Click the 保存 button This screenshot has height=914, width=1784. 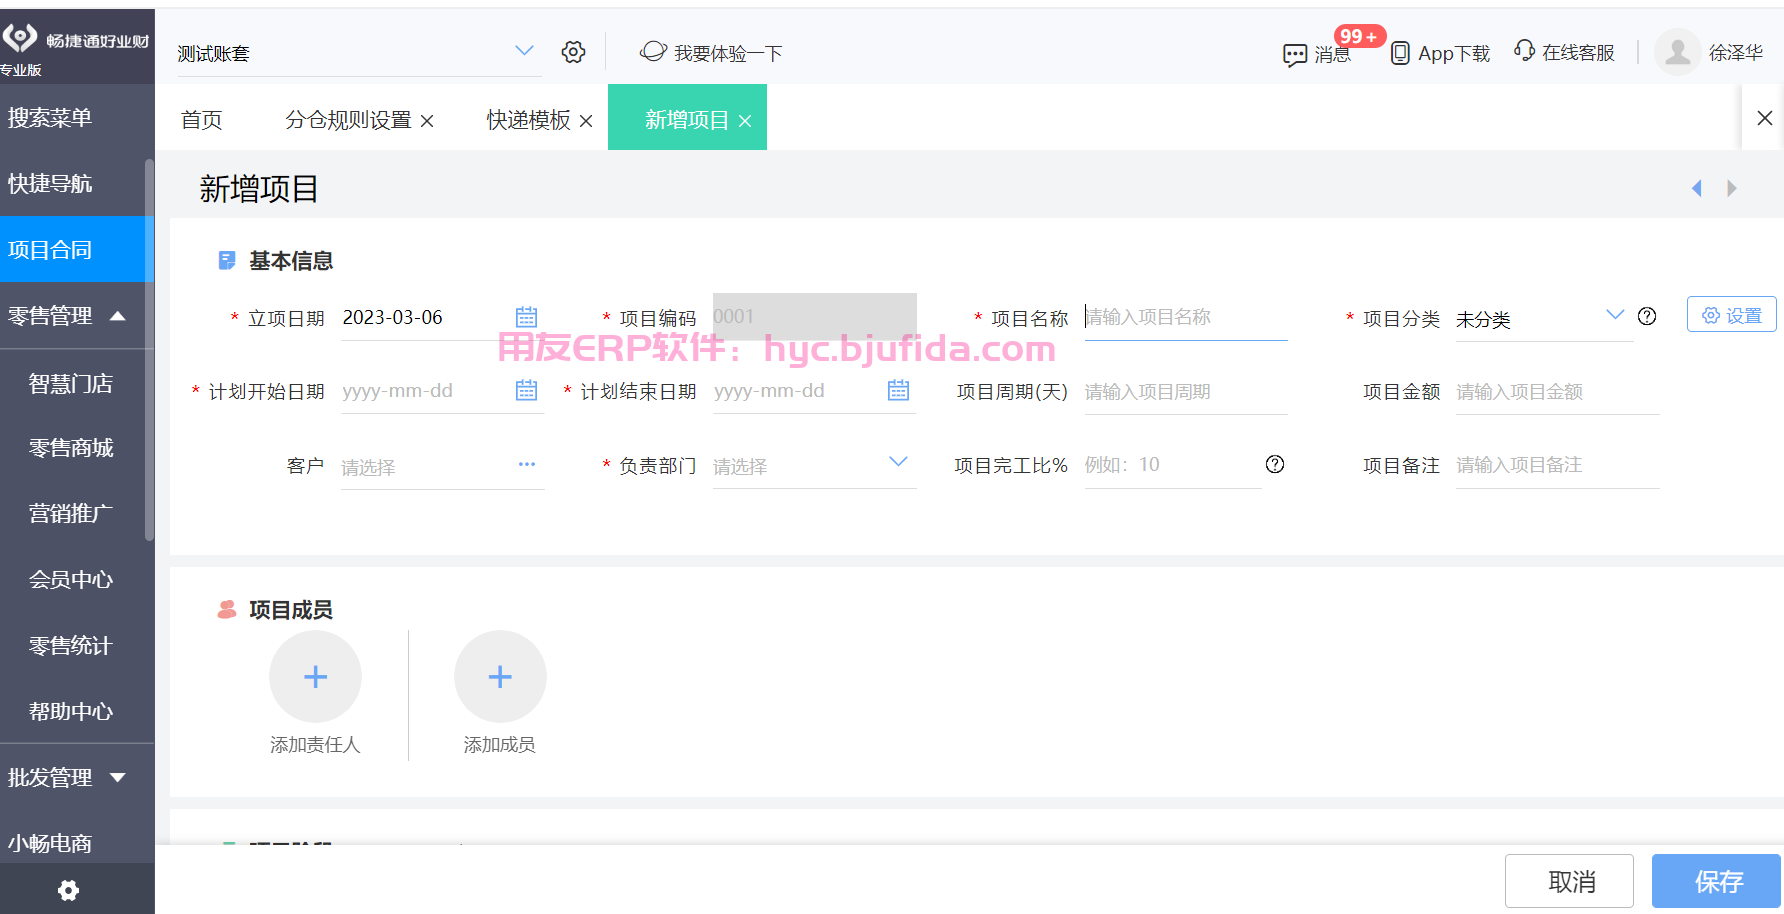pos(1717,881)
